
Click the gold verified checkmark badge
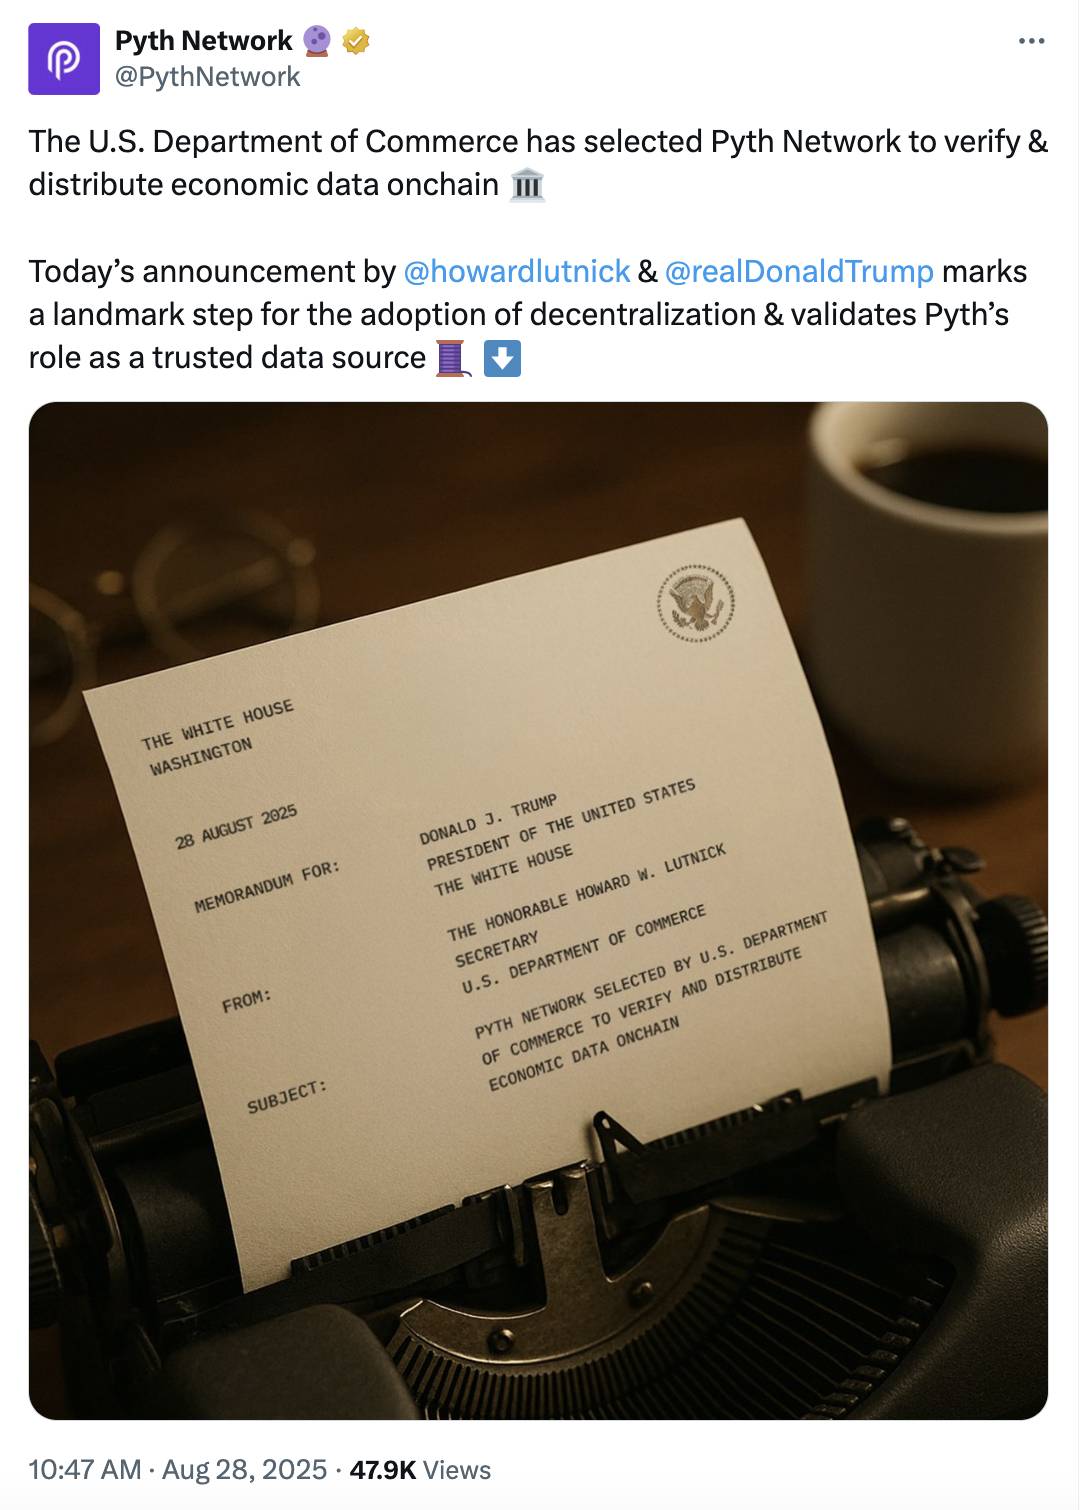(x=355, y=41)
